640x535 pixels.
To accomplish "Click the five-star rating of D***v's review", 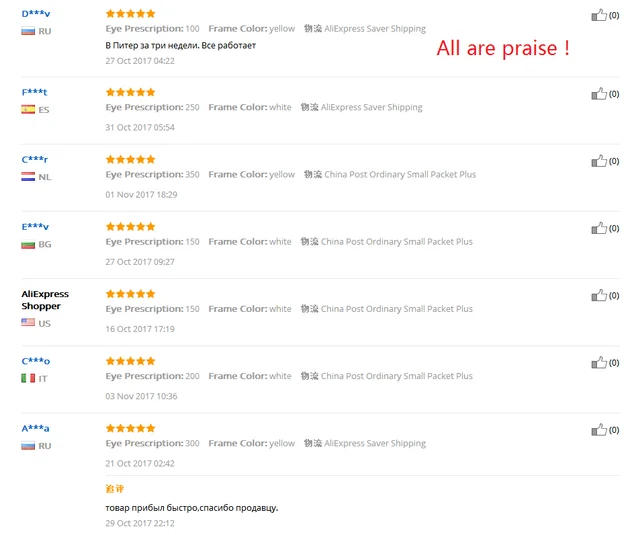I will coord(131,13).
